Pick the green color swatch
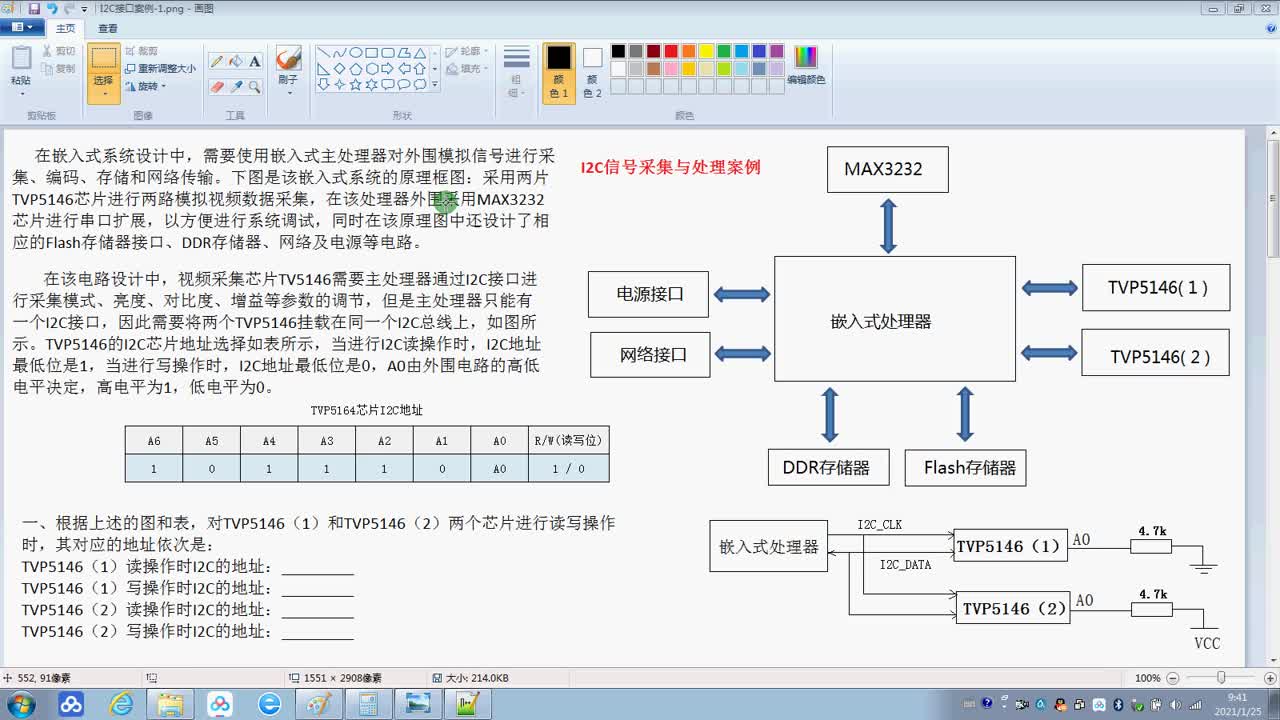This screenshot has width=1280, height=720. pyautogui.click(x=724, y=51)
